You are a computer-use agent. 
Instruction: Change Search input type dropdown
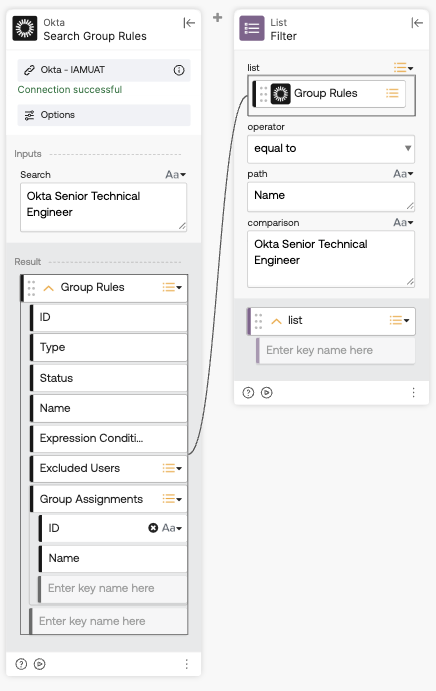point(175,175)
